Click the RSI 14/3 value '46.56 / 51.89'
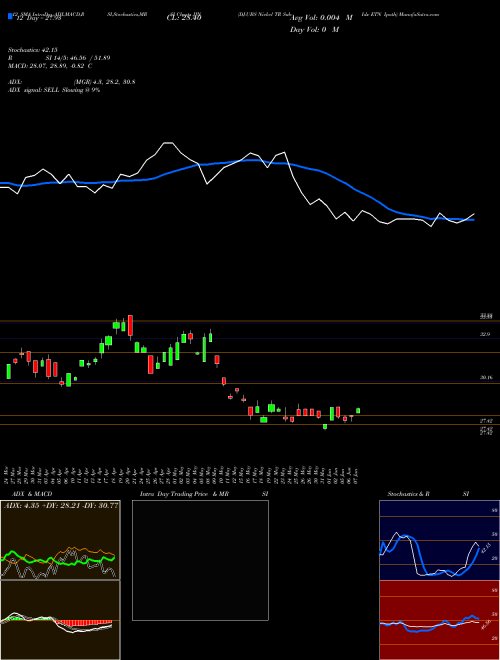Viewport: 500px width, 660px height. [90, 58]
